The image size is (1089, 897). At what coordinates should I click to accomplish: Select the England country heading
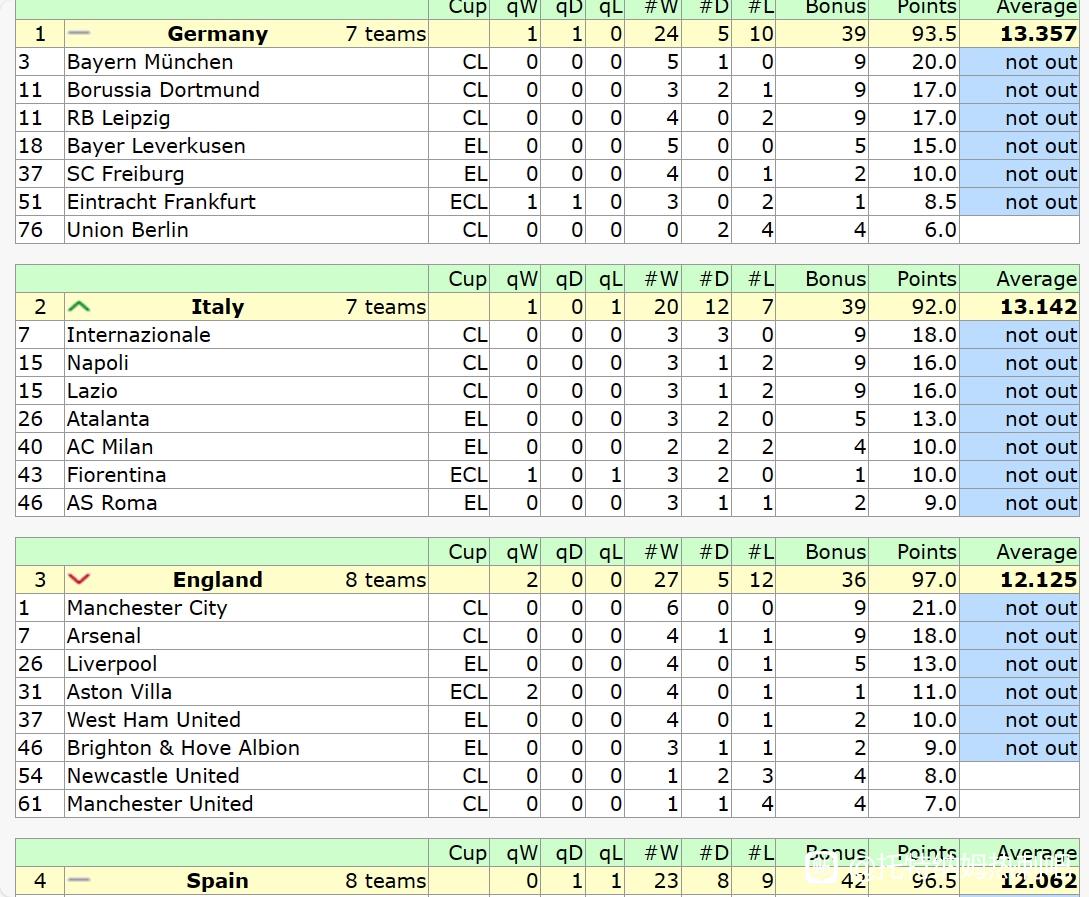tap(217, 579)
